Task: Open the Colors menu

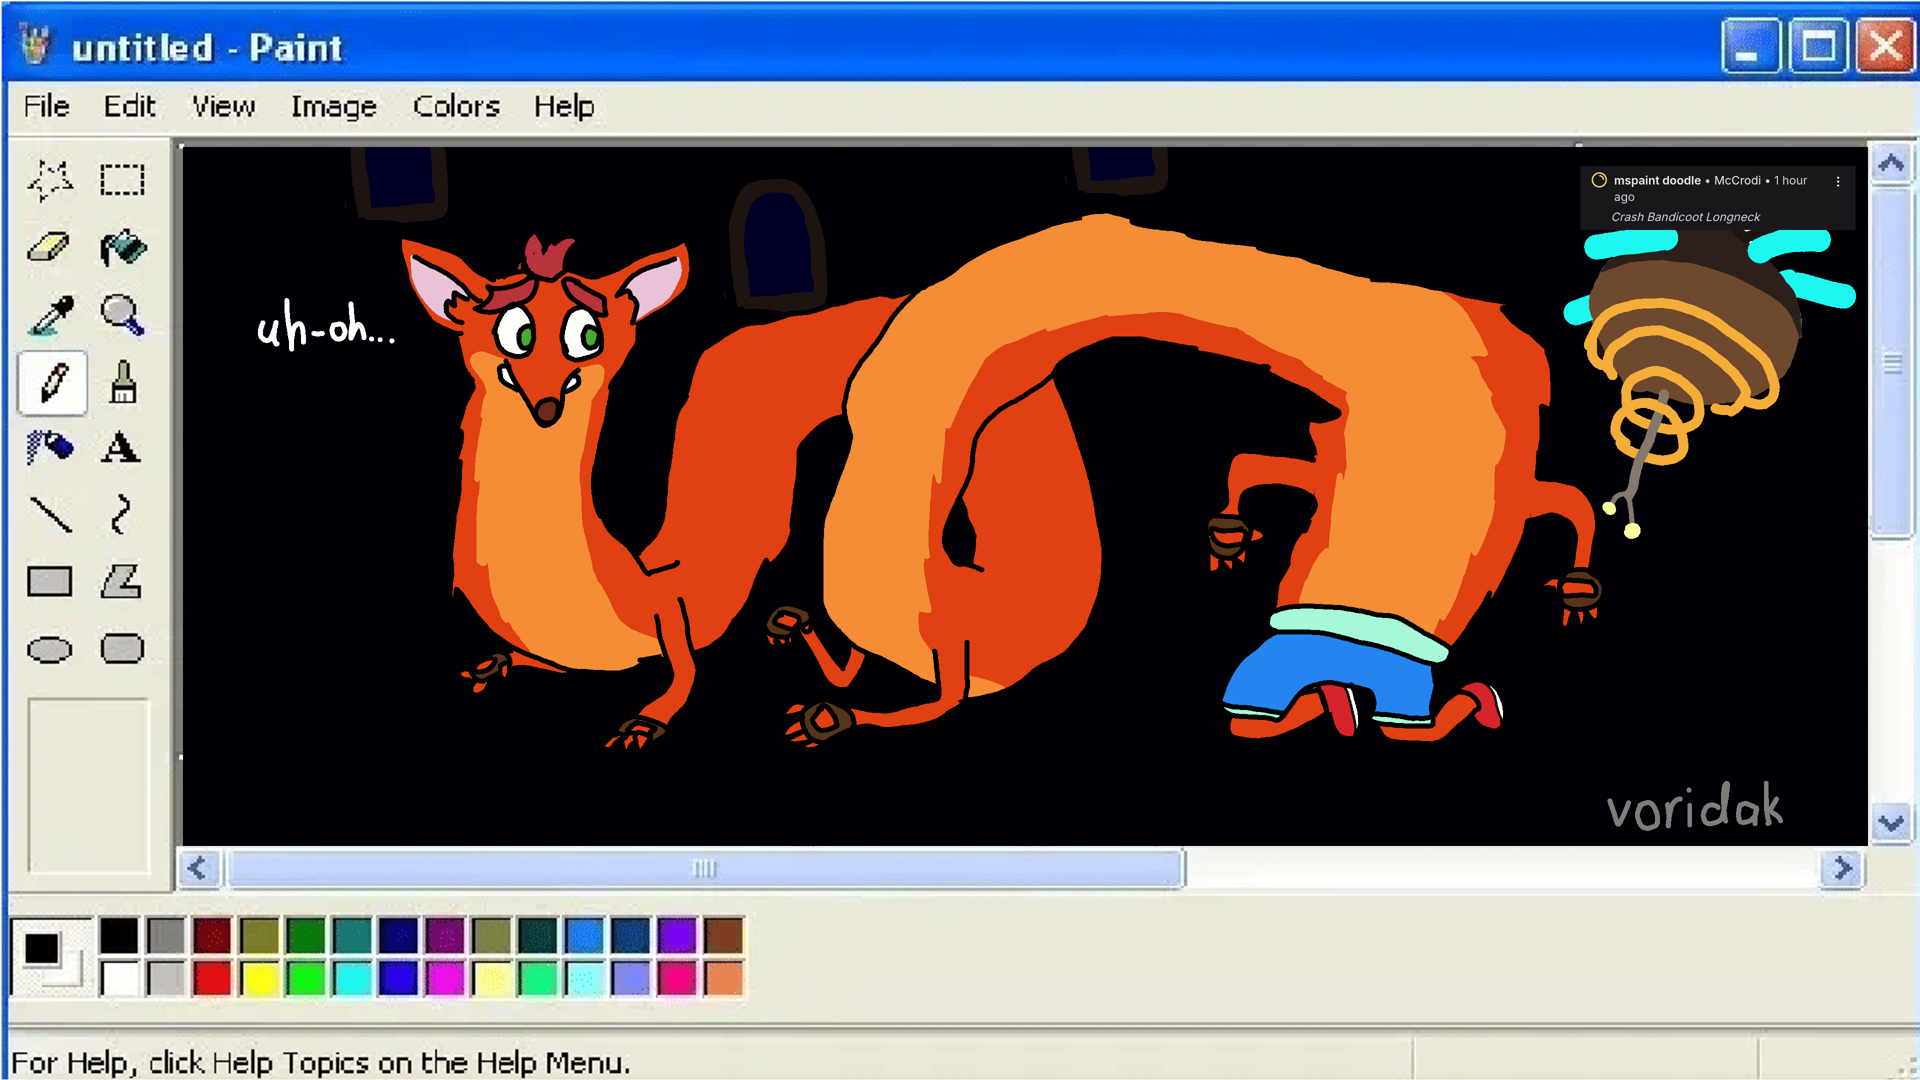Action: [x=456, y=106]
